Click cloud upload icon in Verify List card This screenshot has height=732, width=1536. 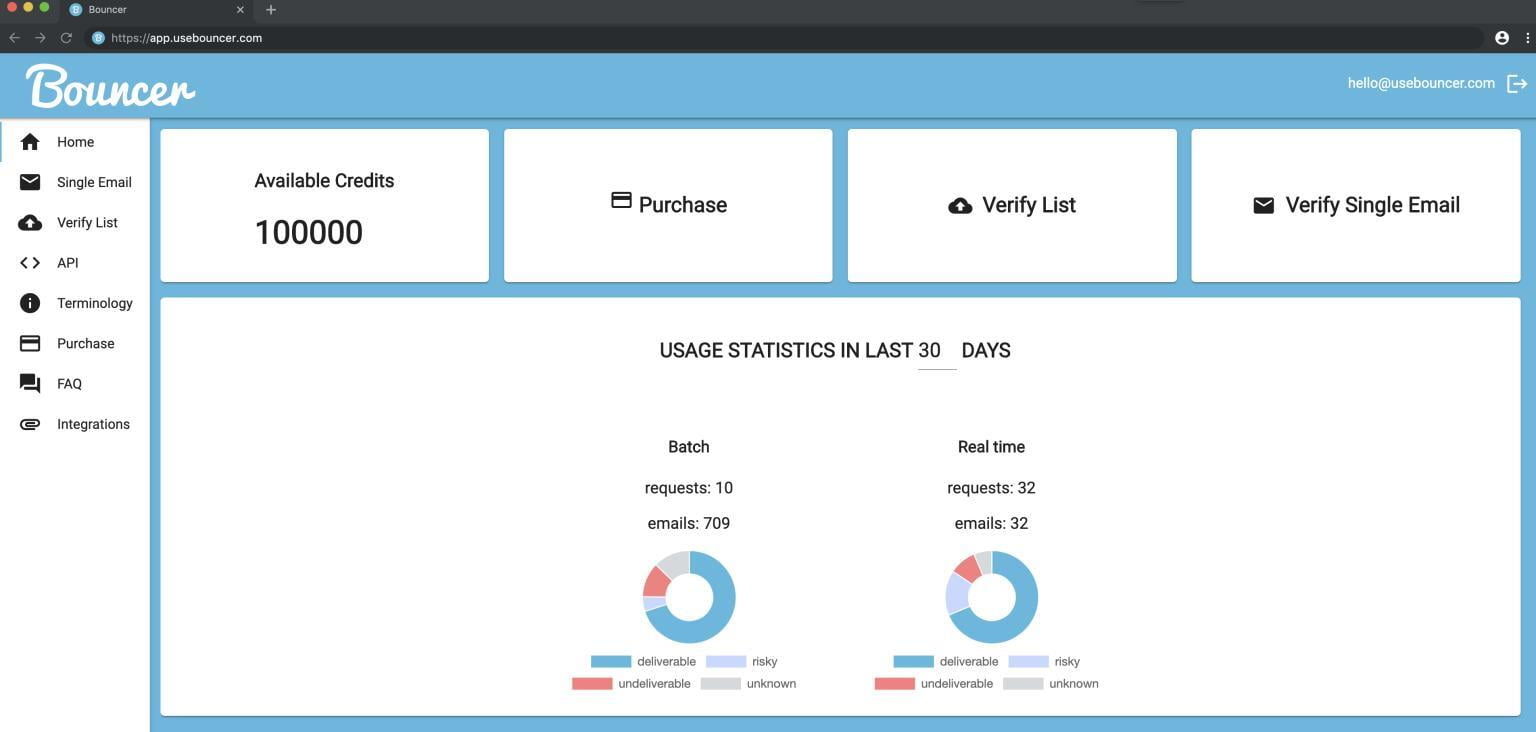[960, 206]
